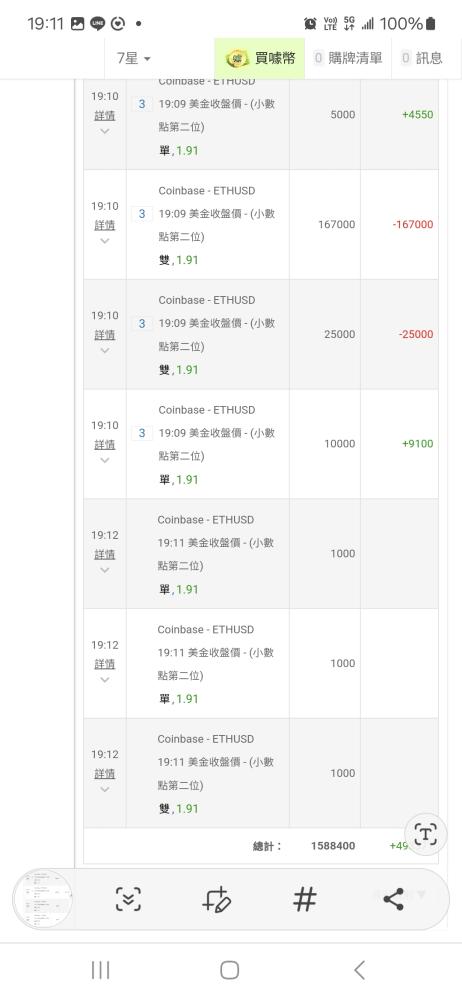Open the 訊息 tab
462x1000 pixels.
coord(422,58)
